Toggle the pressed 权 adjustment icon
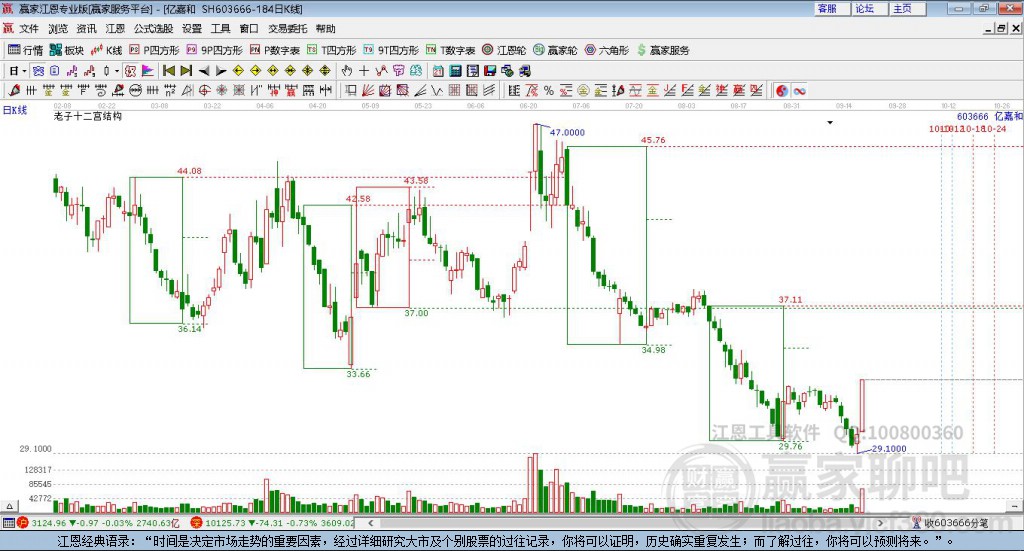 coord(130,71)
